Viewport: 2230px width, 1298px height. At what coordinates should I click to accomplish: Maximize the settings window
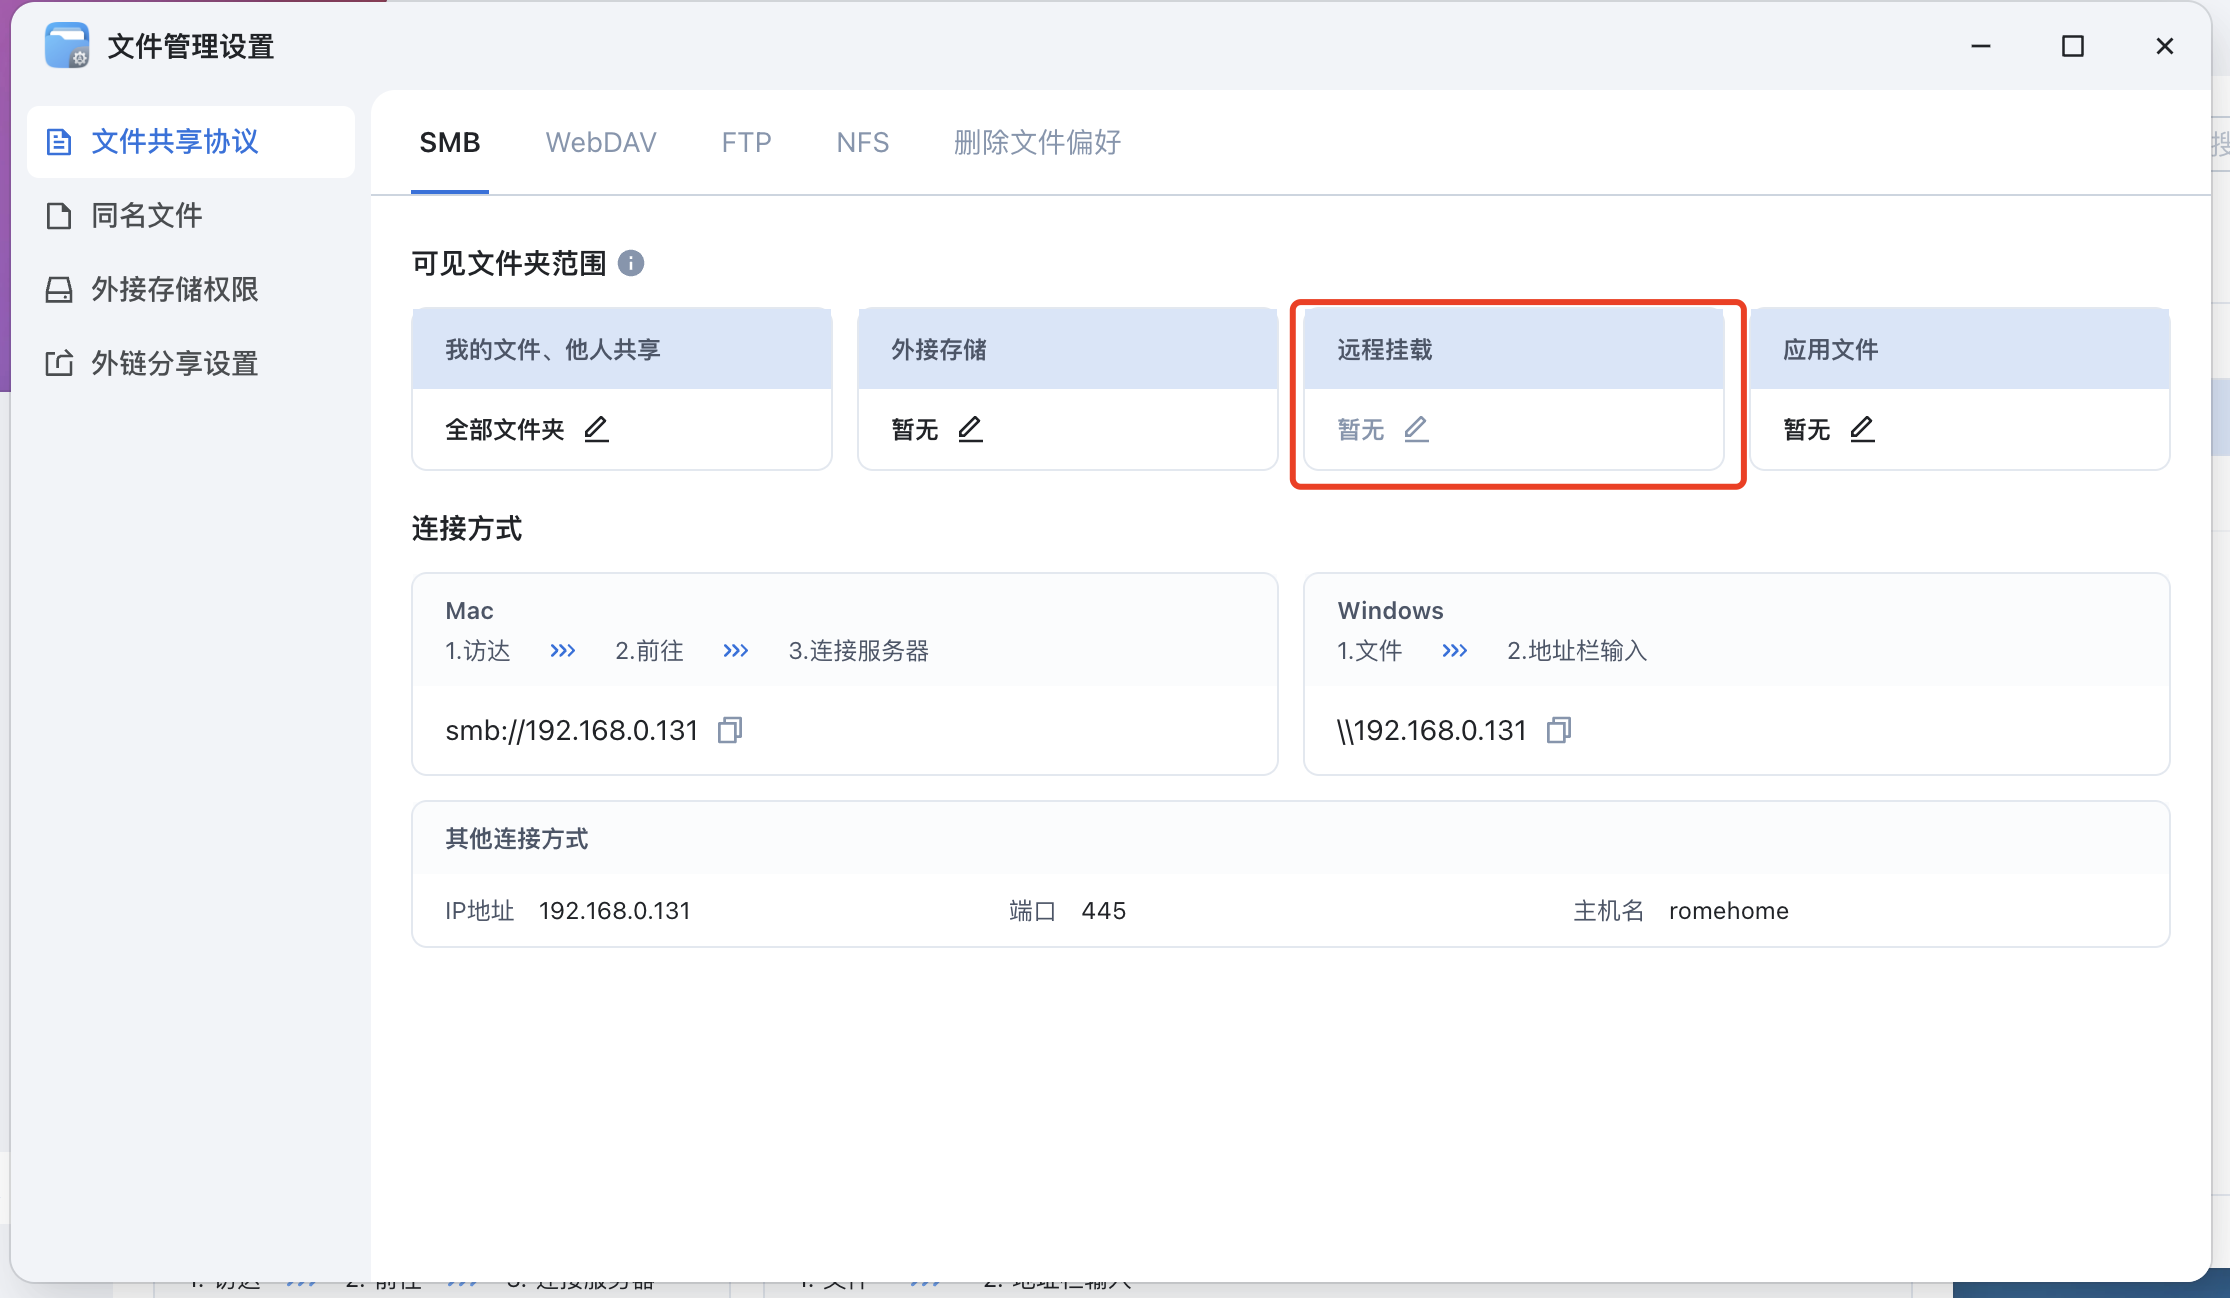pyautogui.click(x=2072, y=46)
